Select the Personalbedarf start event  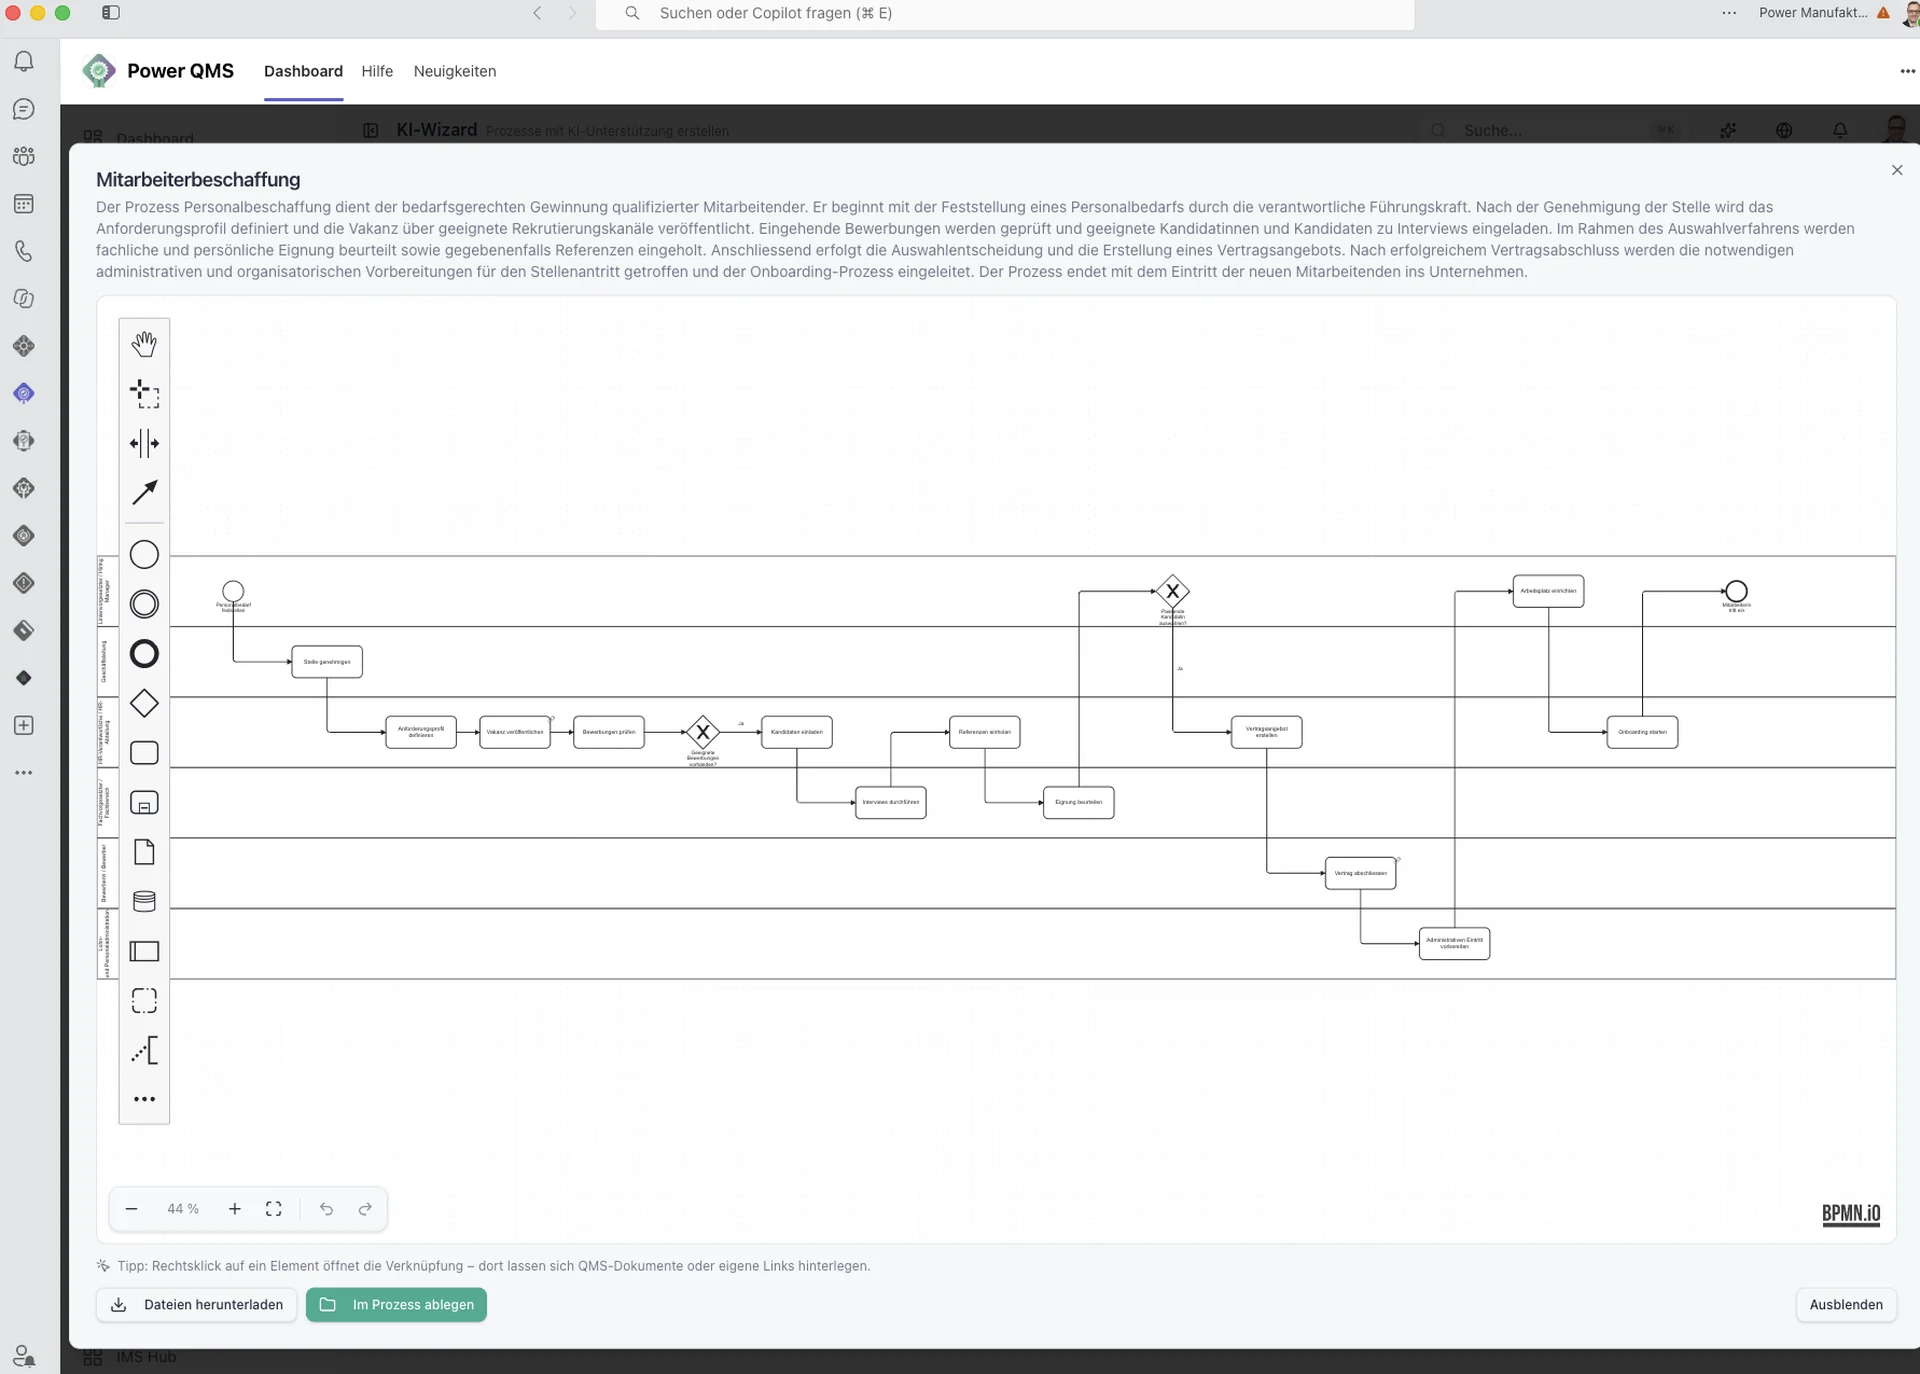(233, 591)
